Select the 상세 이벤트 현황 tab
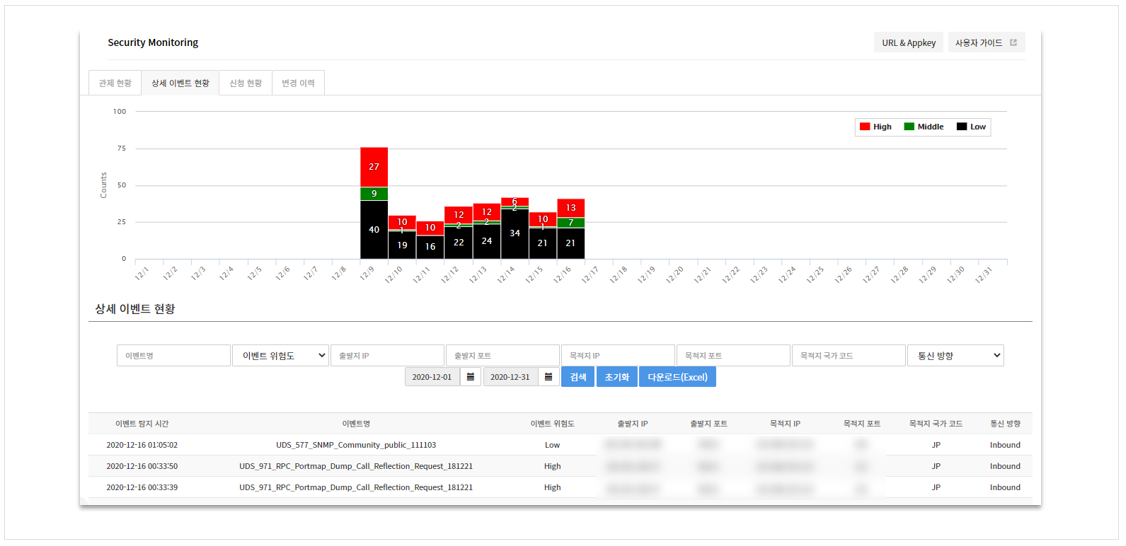Screen dimensions: 1126x546 pyautogui.click(x=180, y=83)
